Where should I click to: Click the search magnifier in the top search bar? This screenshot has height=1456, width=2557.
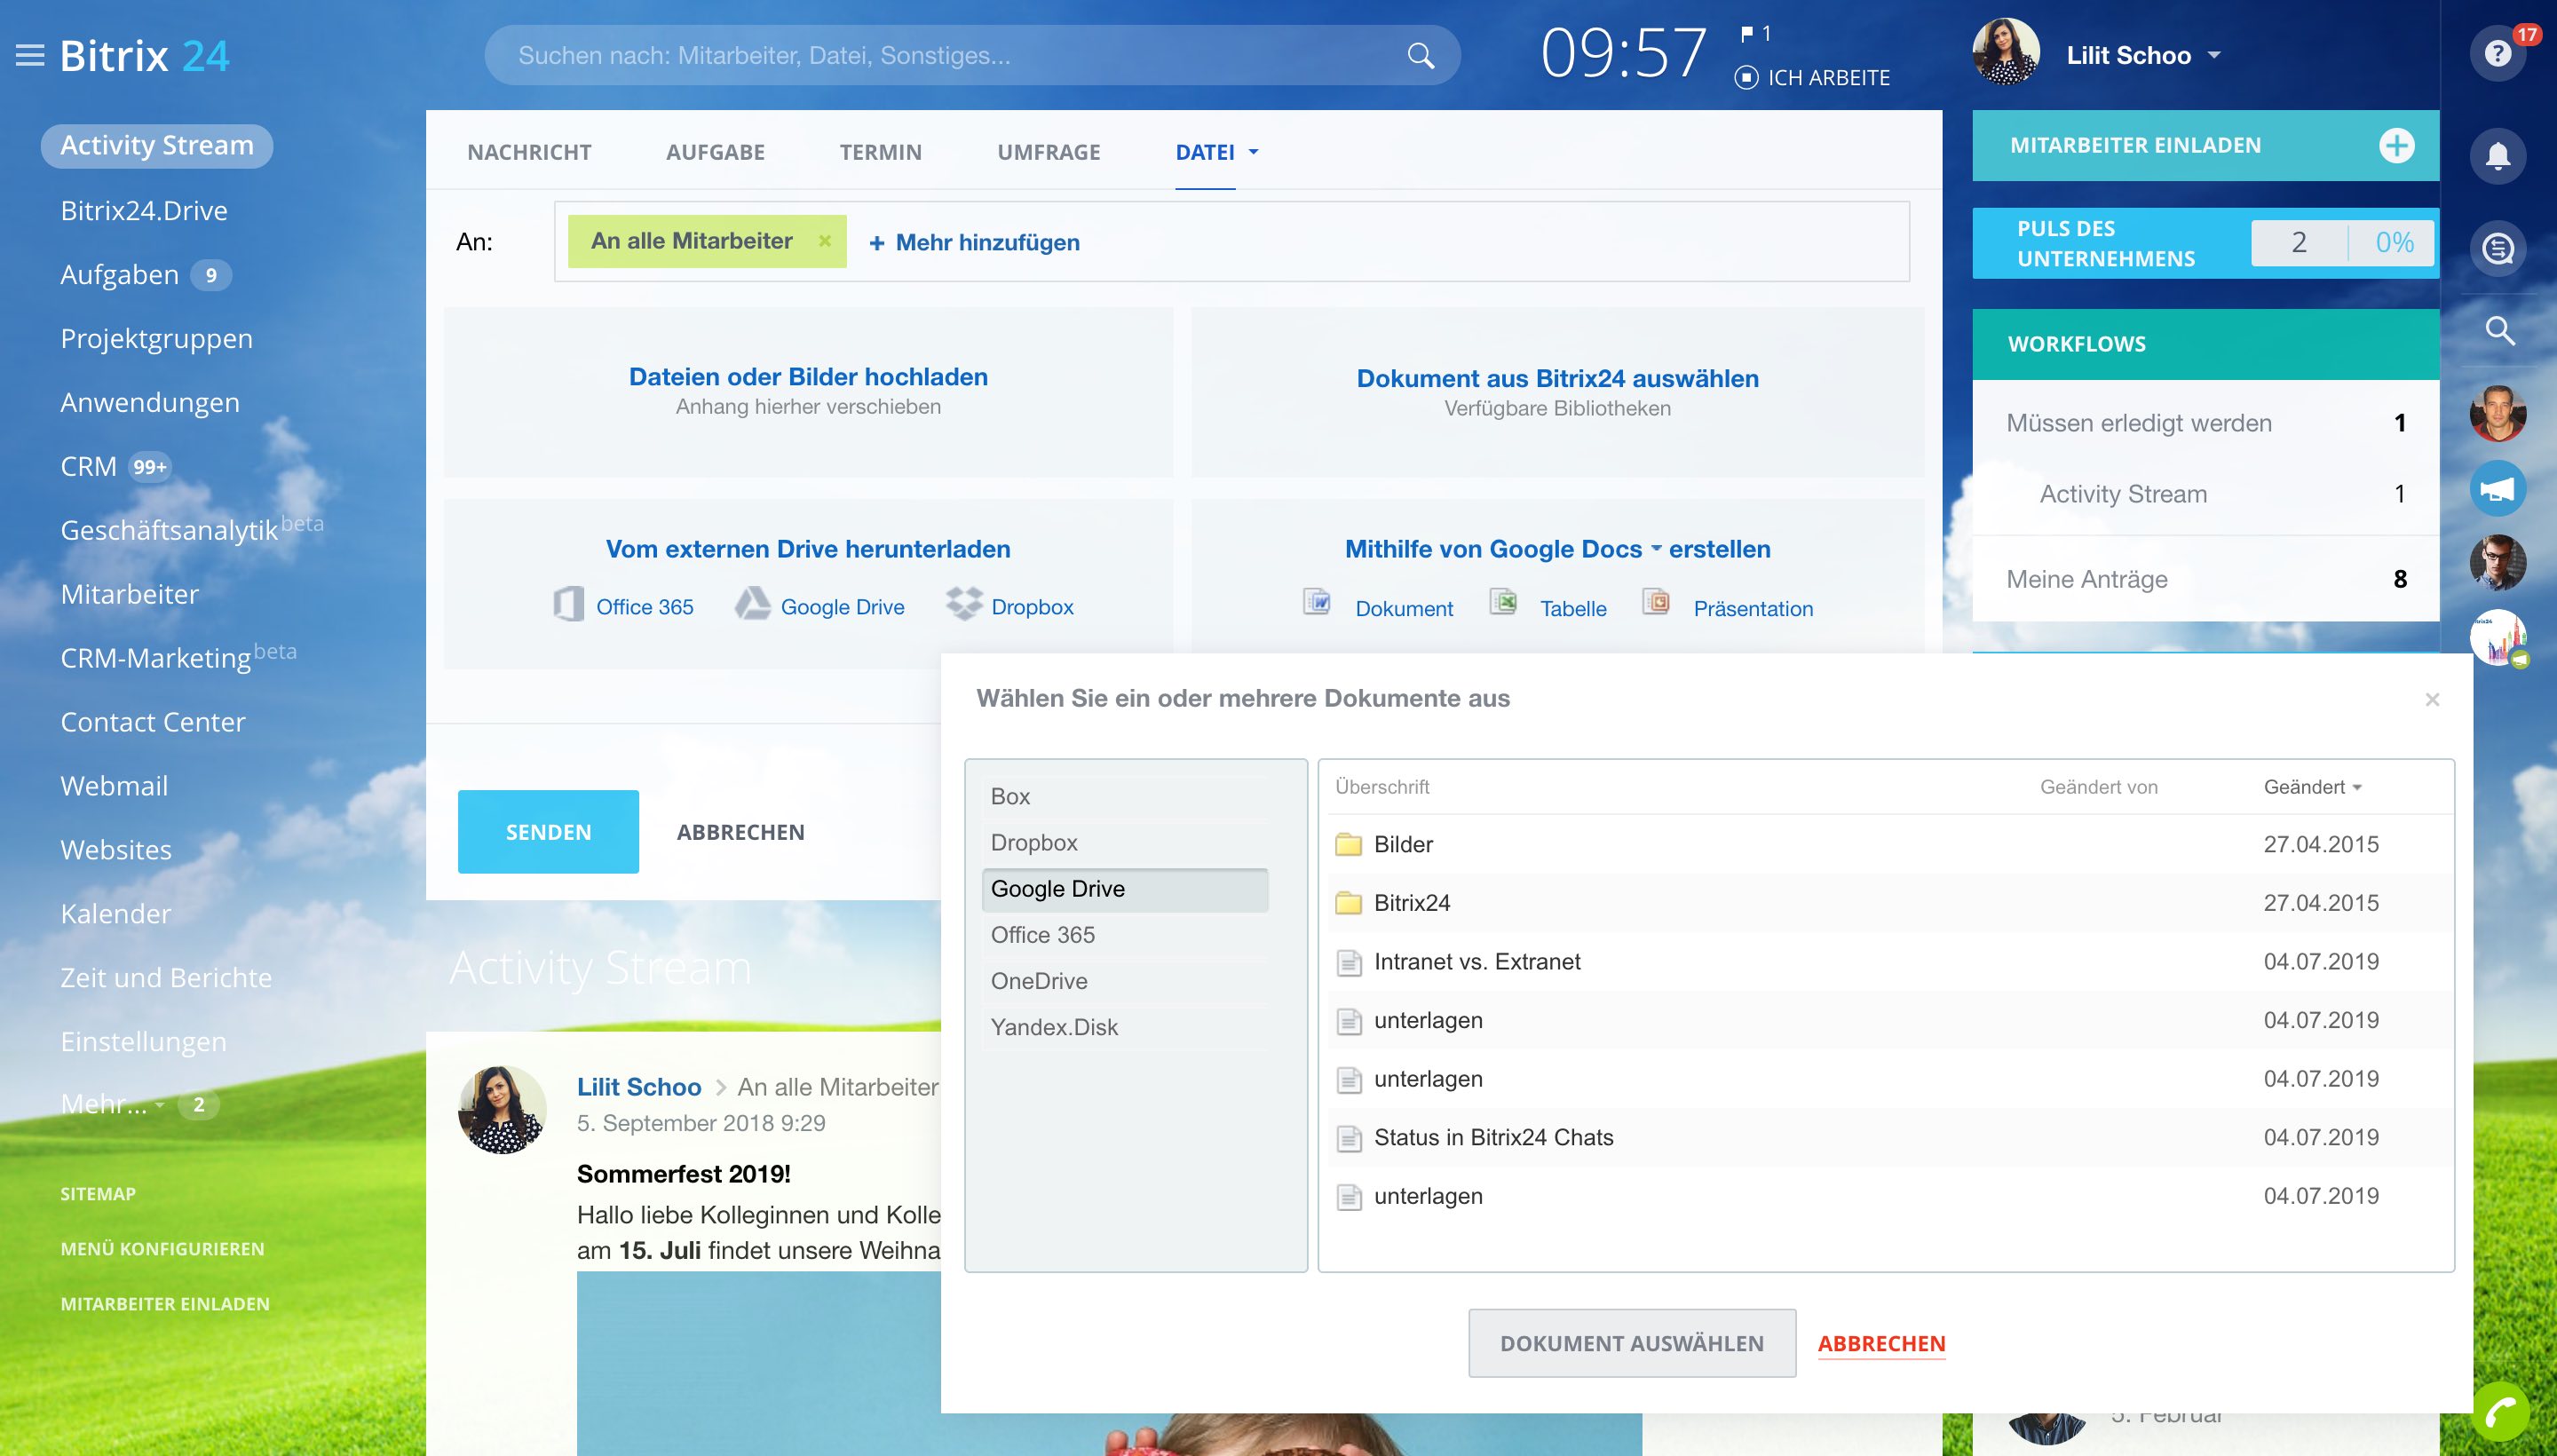pyautogui.click(x=1420, y=55)
